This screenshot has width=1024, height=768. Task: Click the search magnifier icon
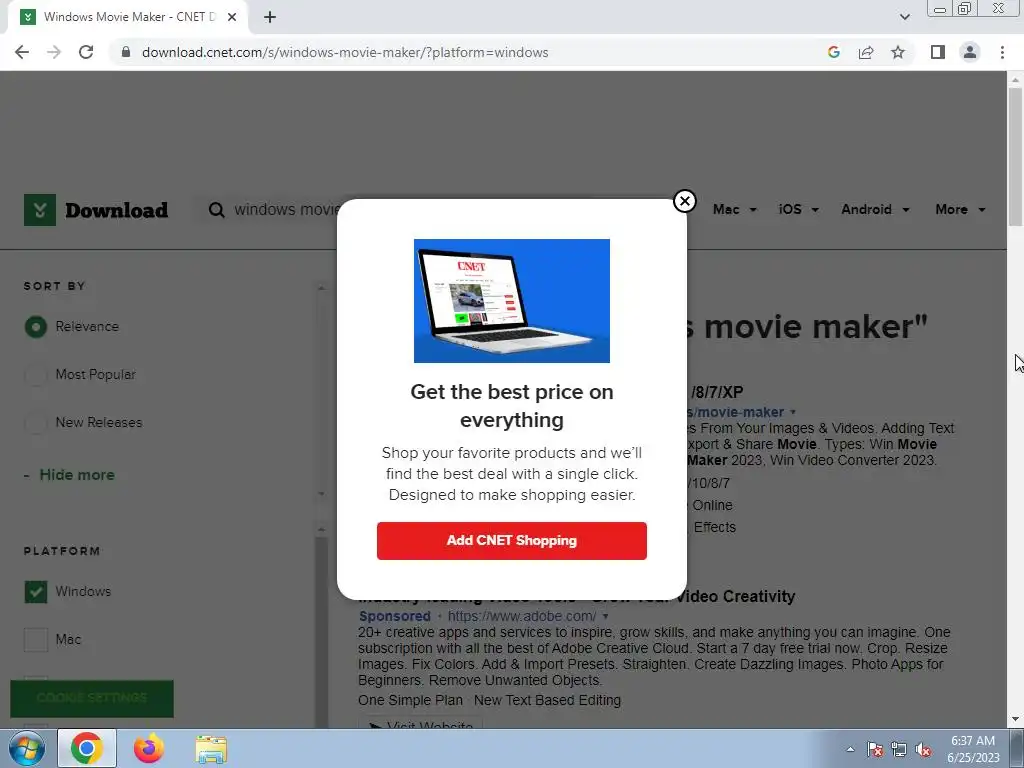tap(216, 210)
